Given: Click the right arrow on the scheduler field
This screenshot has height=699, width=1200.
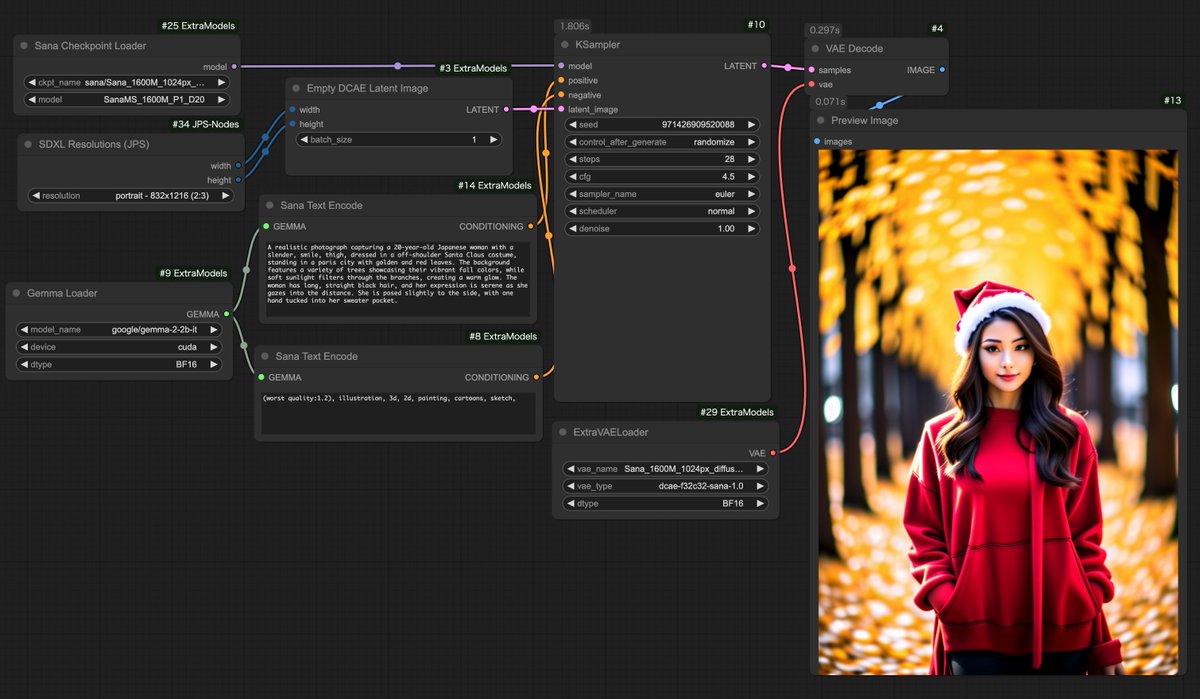Looking at the screenshot, I should coord(751,211).
